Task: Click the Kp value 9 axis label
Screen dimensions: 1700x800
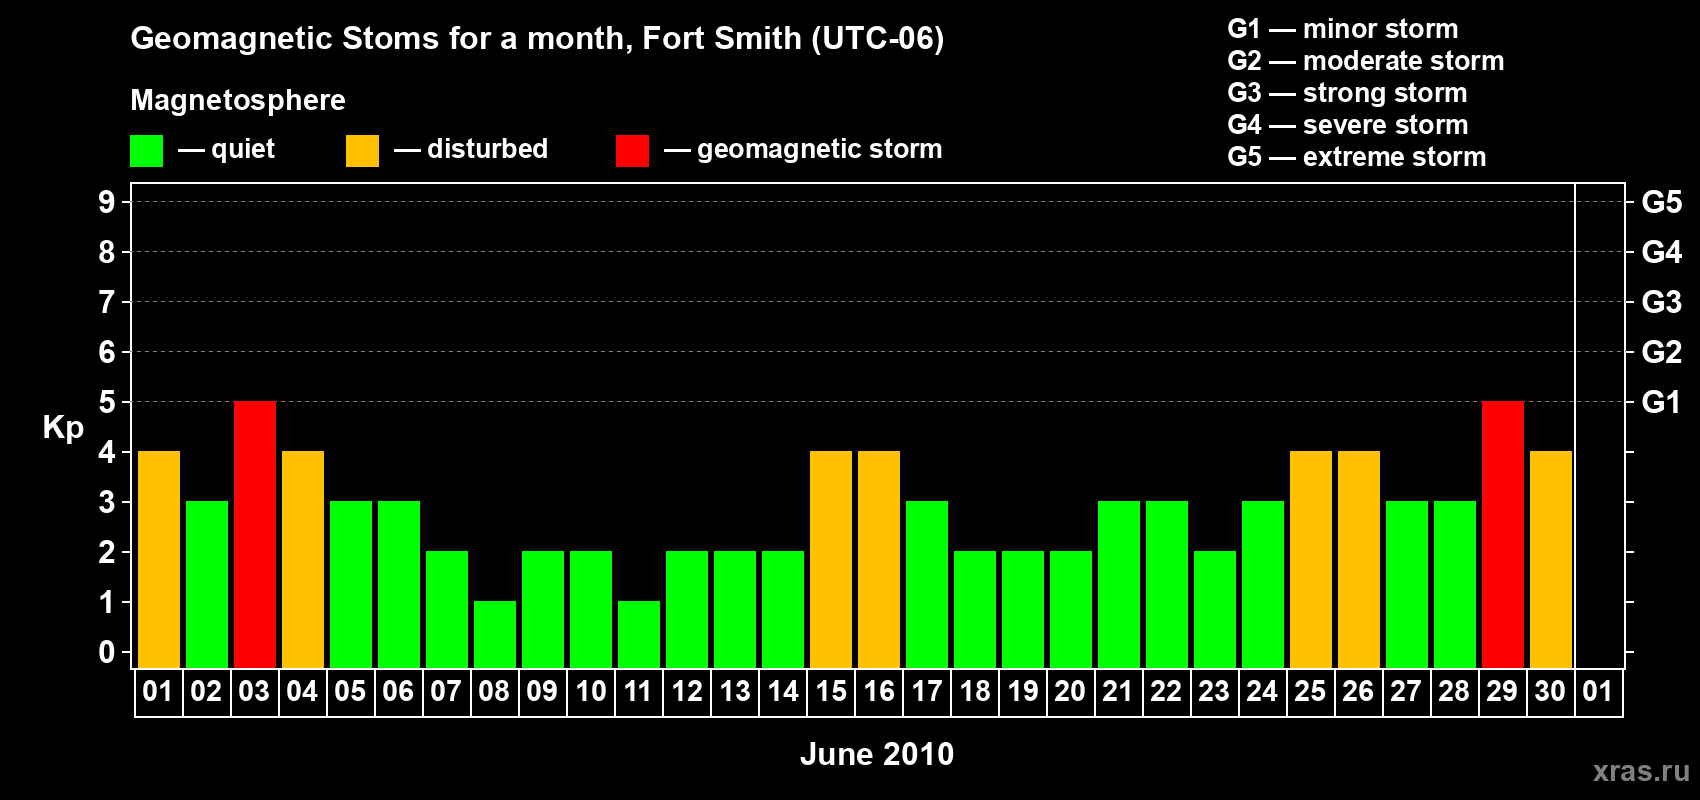Action: [x=107, y=202]
